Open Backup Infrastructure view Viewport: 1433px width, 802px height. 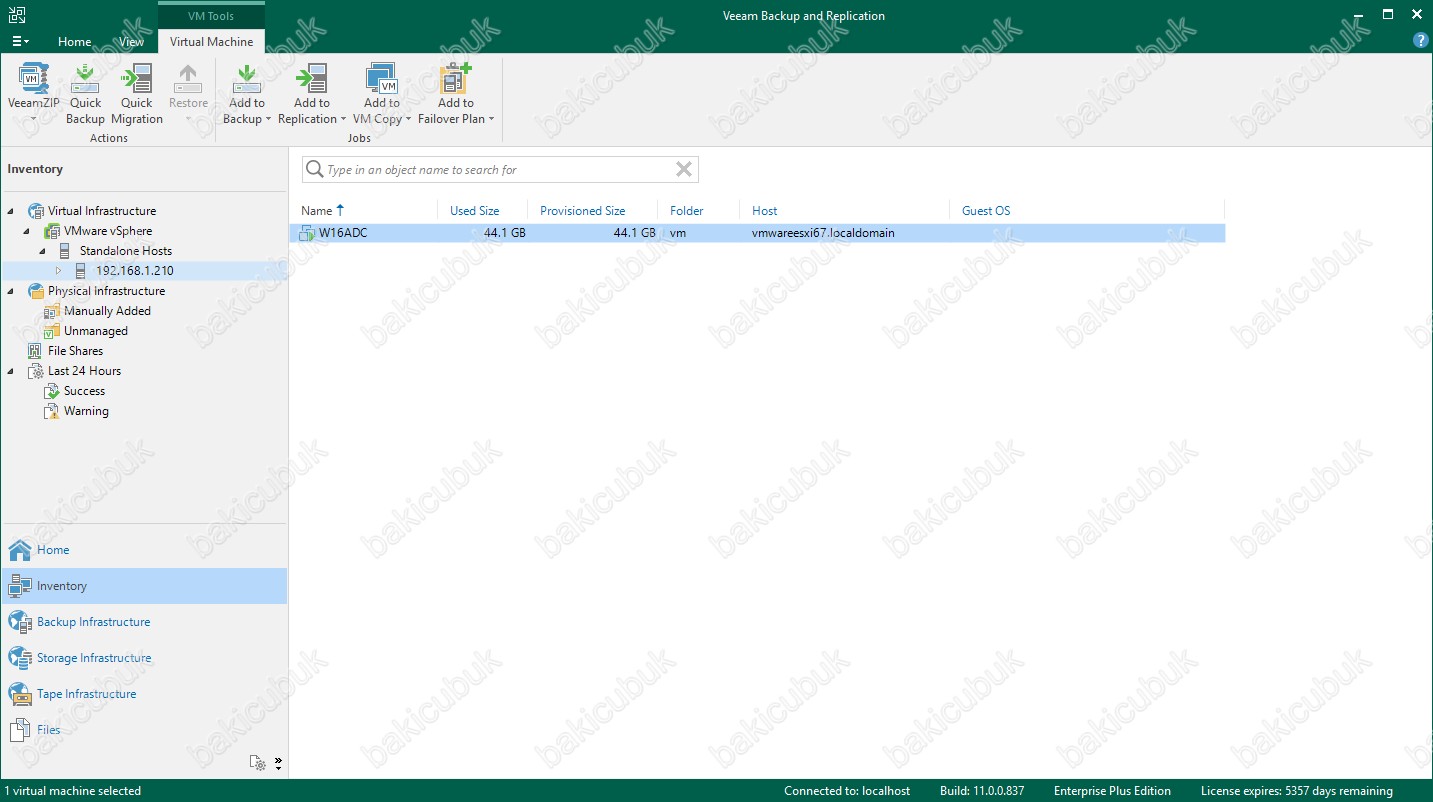point(144,622)
